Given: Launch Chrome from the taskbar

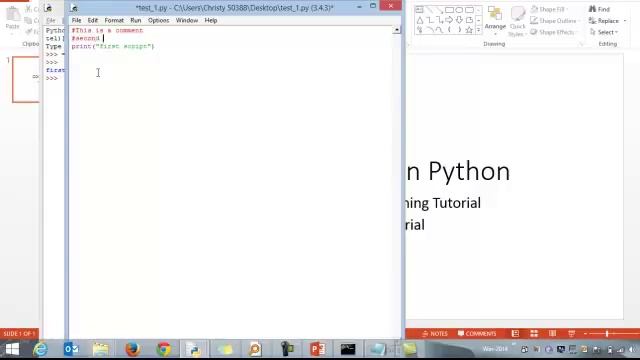Looking at the screenshot, I should tap(164, 349).
